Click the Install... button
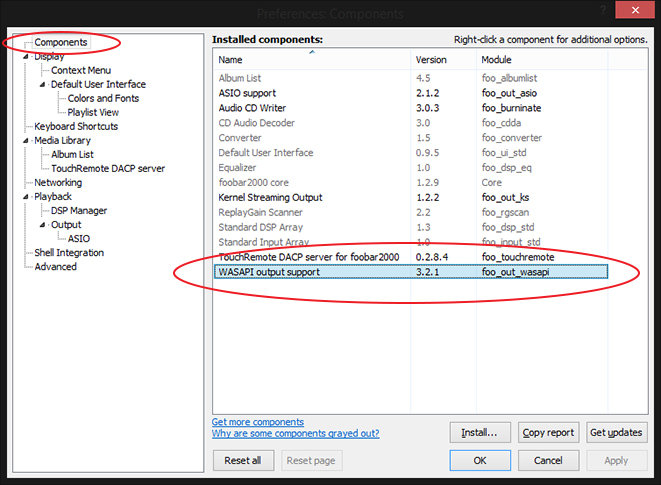This screenshot has width=661, height=485. (480, 432)
